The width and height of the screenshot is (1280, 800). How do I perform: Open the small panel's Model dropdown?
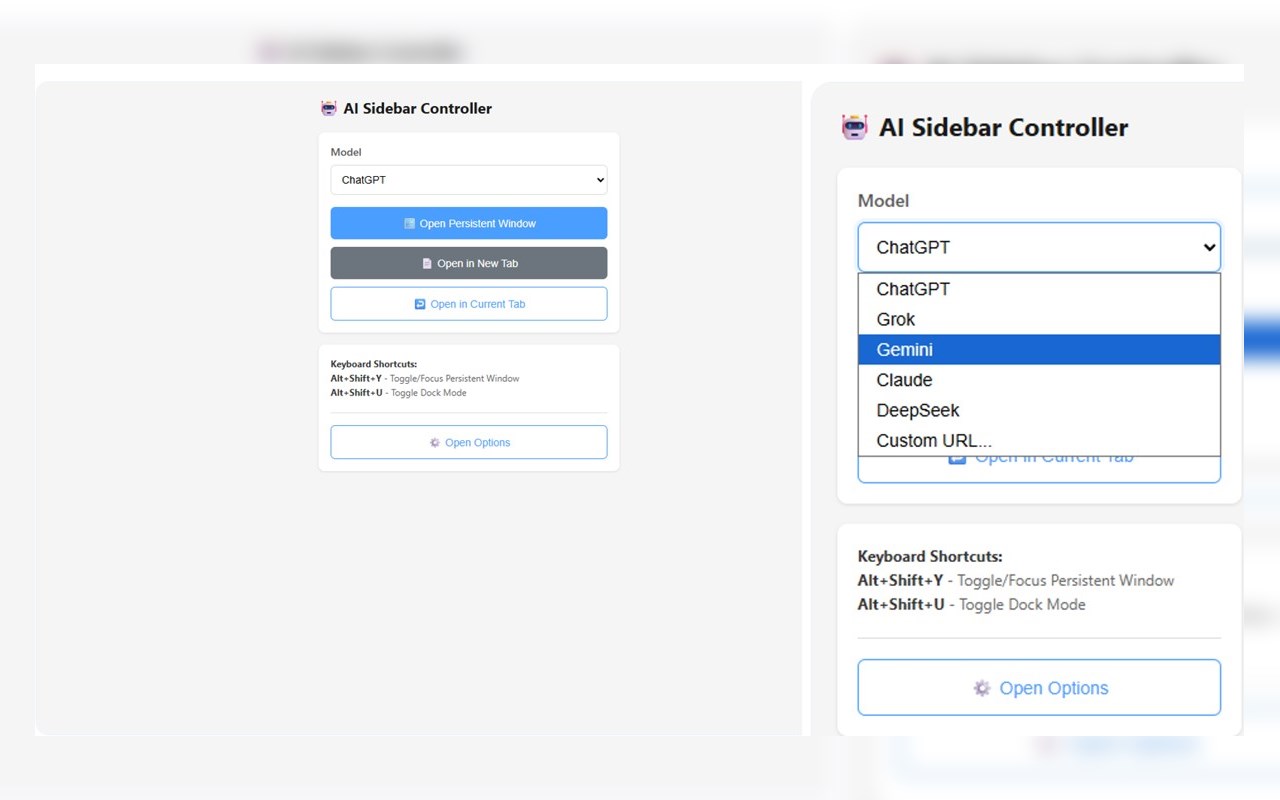click(468, 180)
